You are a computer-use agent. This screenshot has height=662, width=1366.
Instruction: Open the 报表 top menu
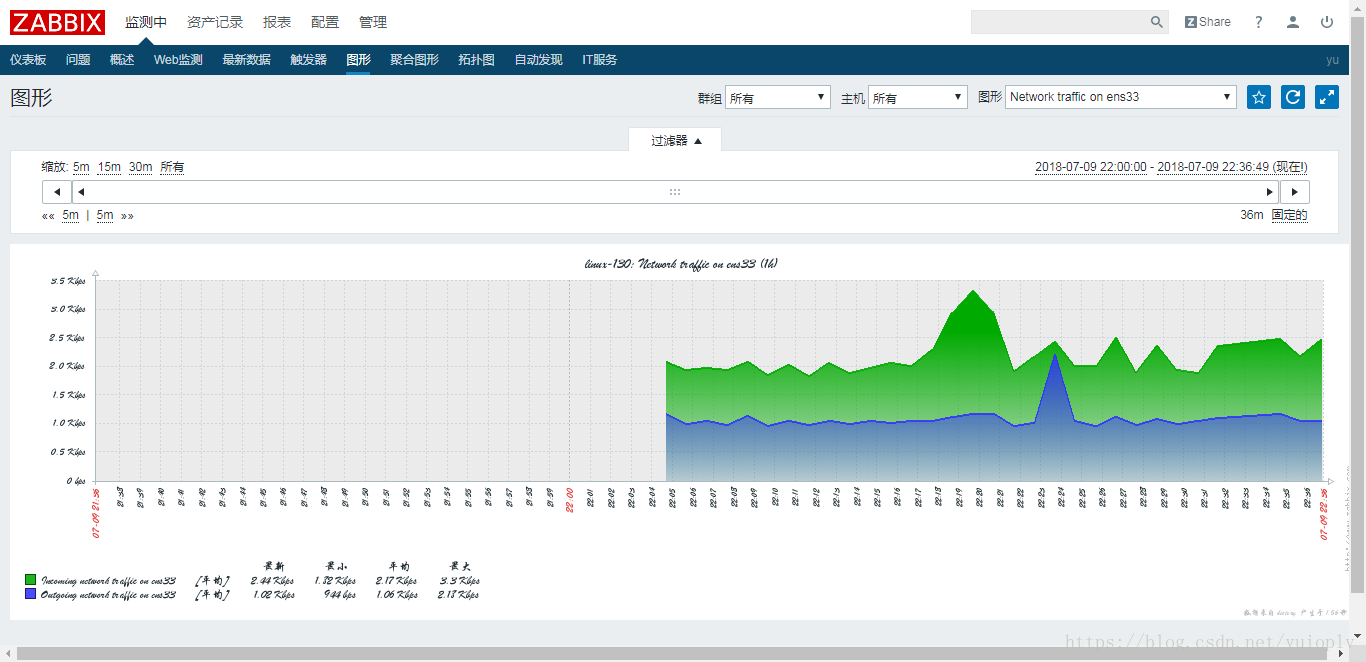tap(277, 22)
